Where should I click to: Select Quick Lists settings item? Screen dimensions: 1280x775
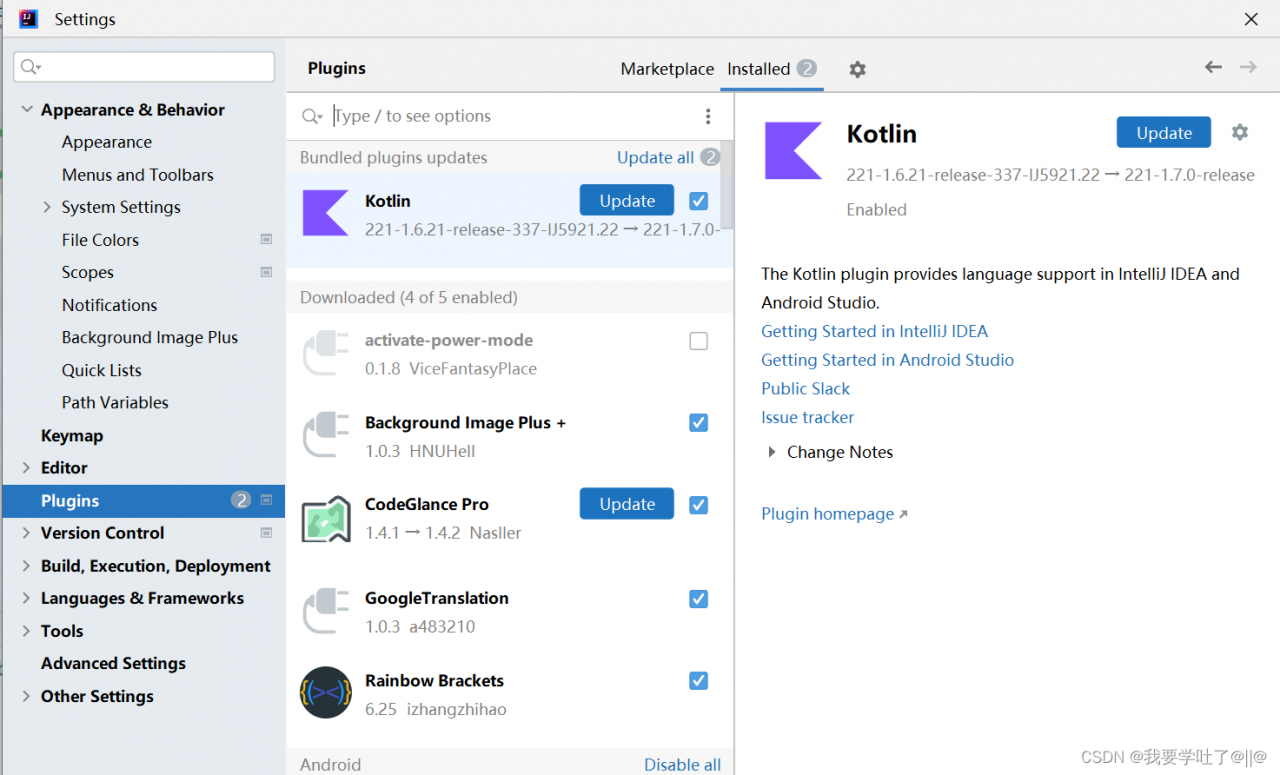(x=102, y=370)
